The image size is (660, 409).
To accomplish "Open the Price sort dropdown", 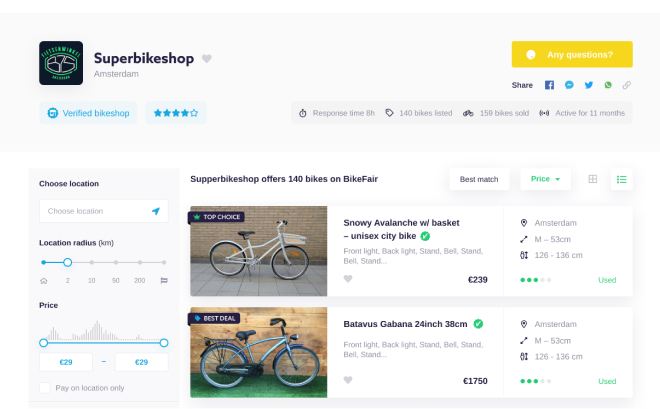I will pyautogui.click(x=545, y=179).
